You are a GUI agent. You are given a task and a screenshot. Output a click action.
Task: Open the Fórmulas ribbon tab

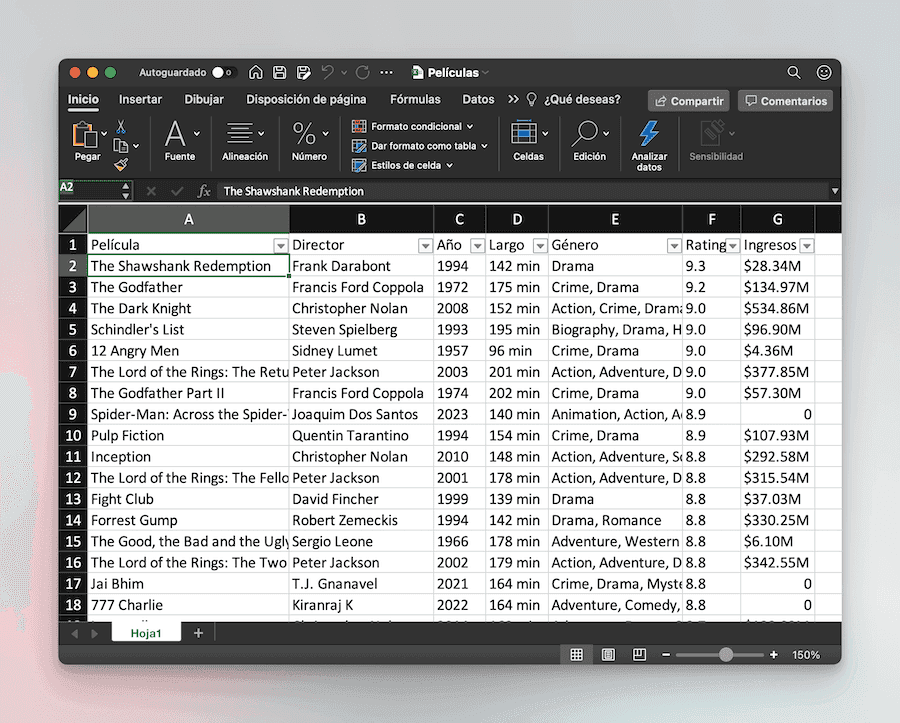[x=415, y=99]
